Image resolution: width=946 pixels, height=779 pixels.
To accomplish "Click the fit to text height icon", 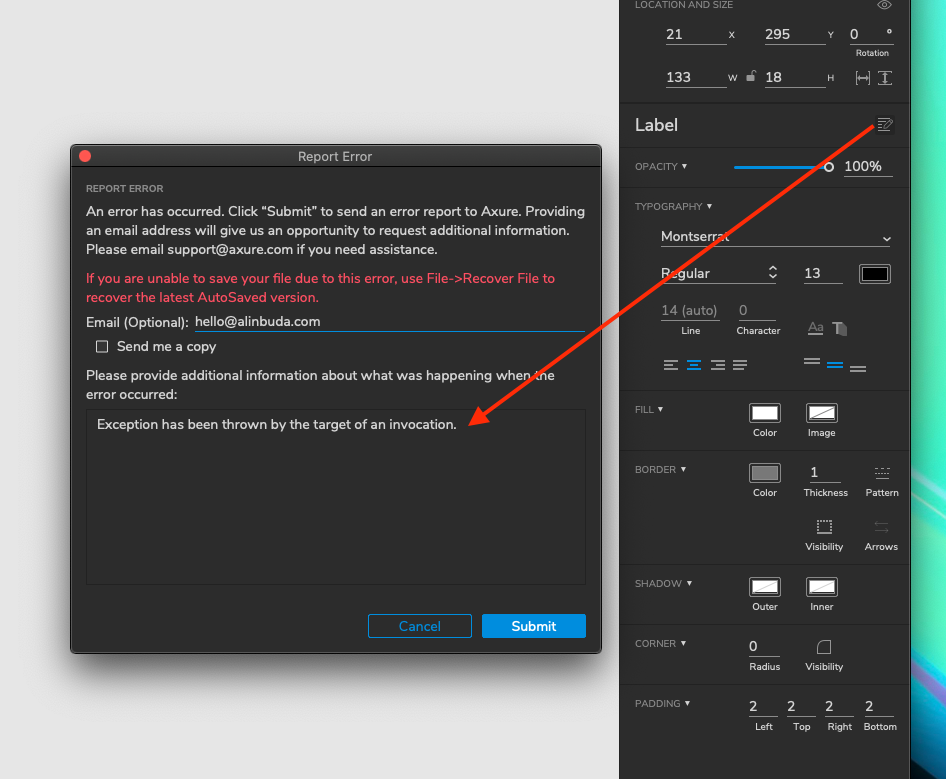I will pyautogui.click(x=885, y=78).
